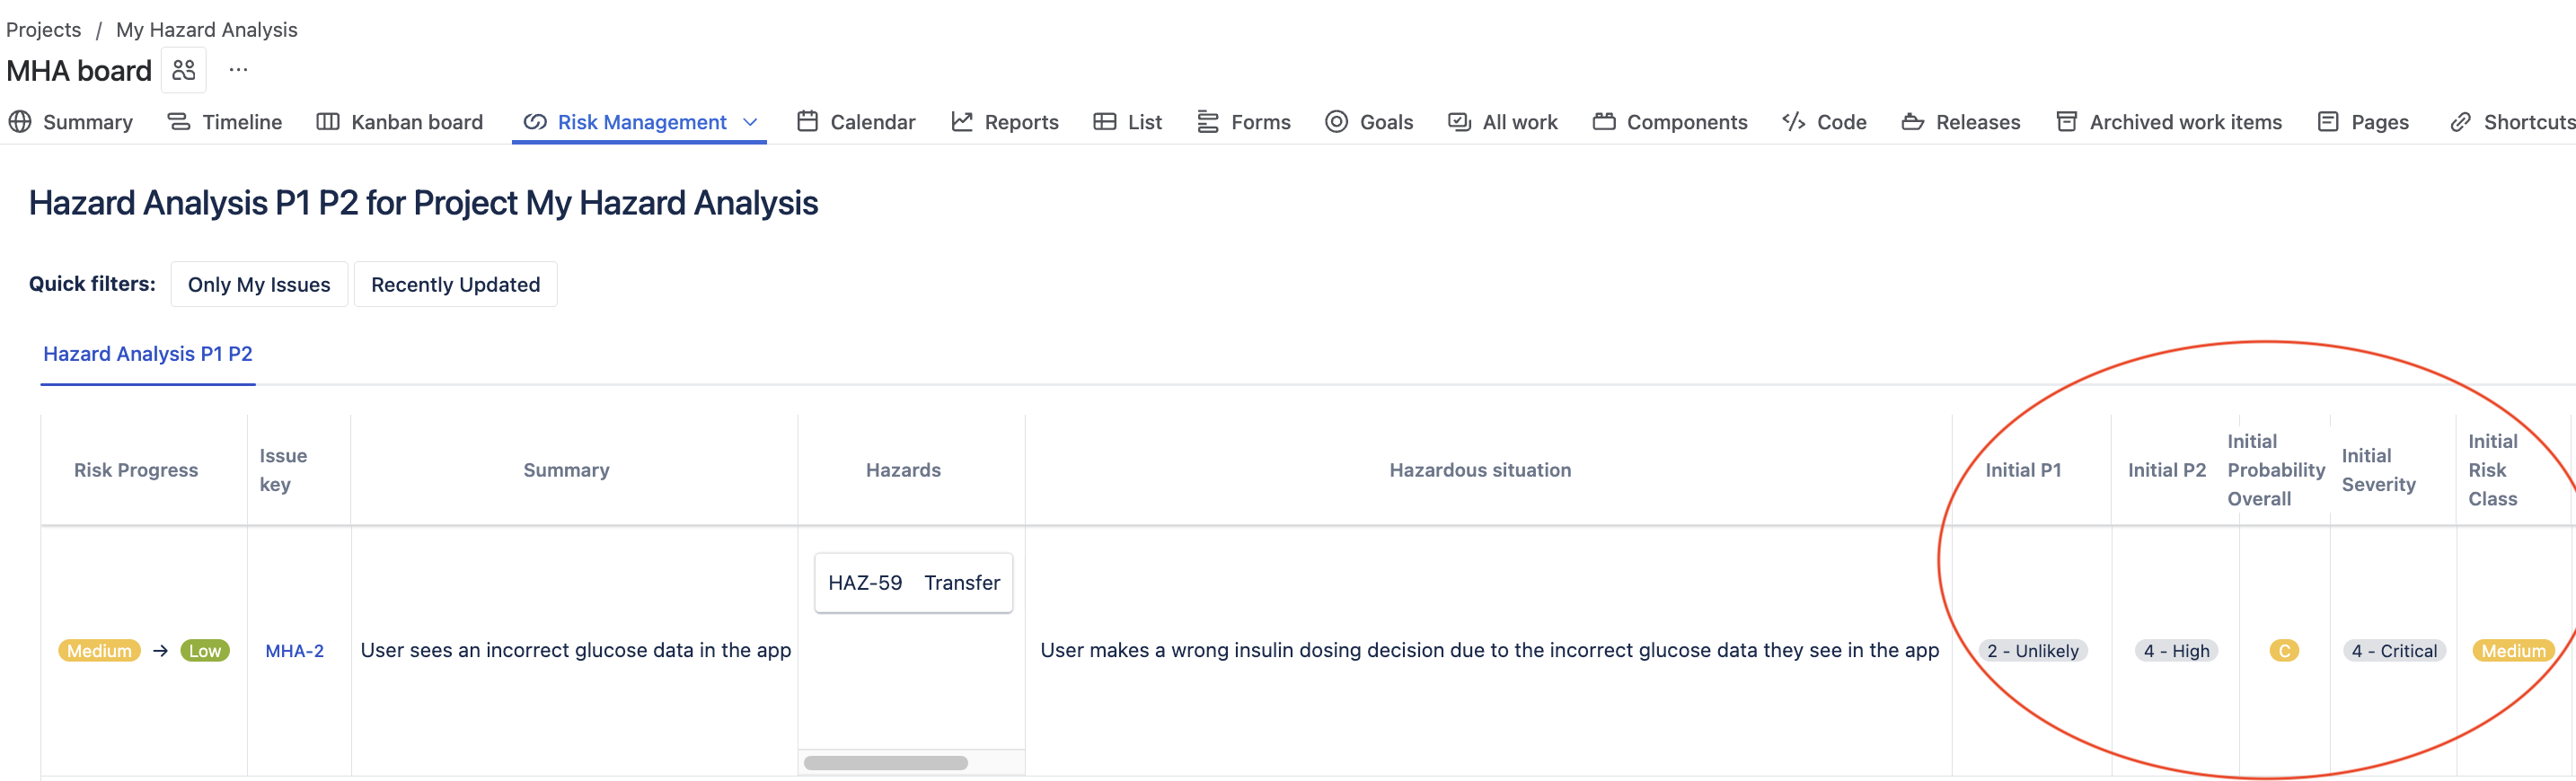
Task: Go to the Kanban board tab
Action: click(x=417, y=122)
